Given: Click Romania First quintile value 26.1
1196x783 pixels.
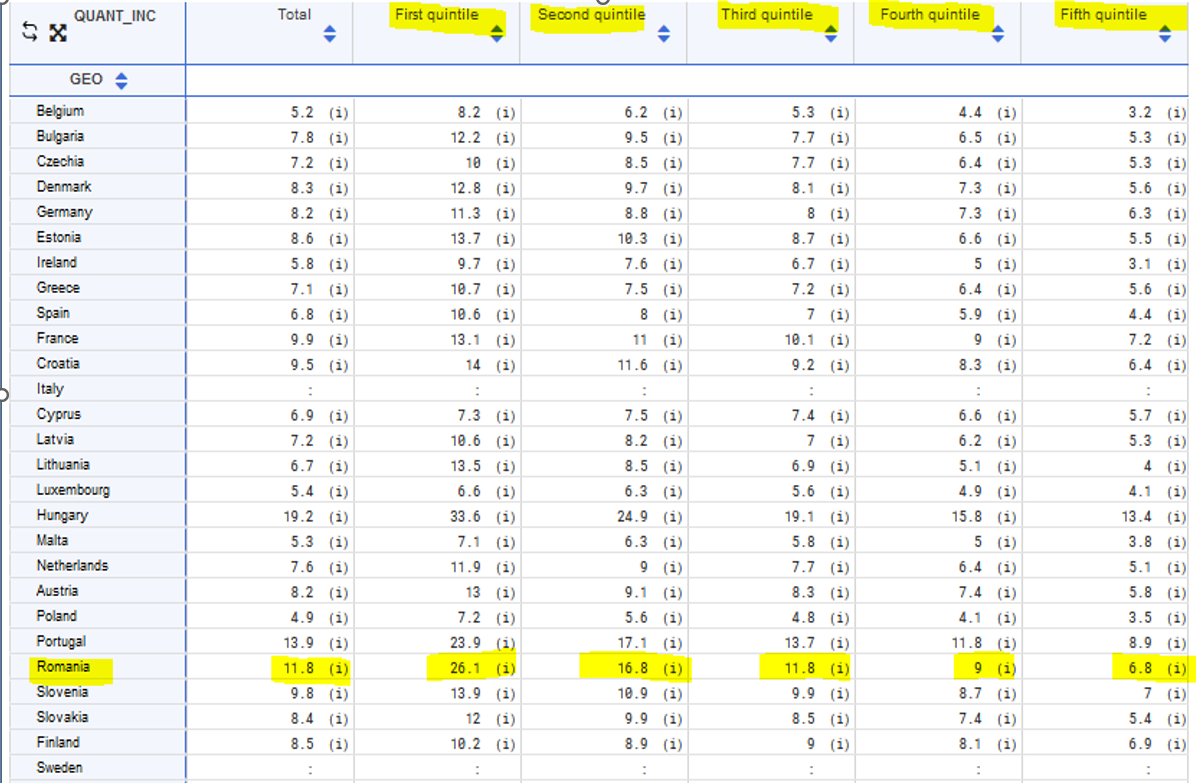Looking at the screenshot, I should [465, 668].
